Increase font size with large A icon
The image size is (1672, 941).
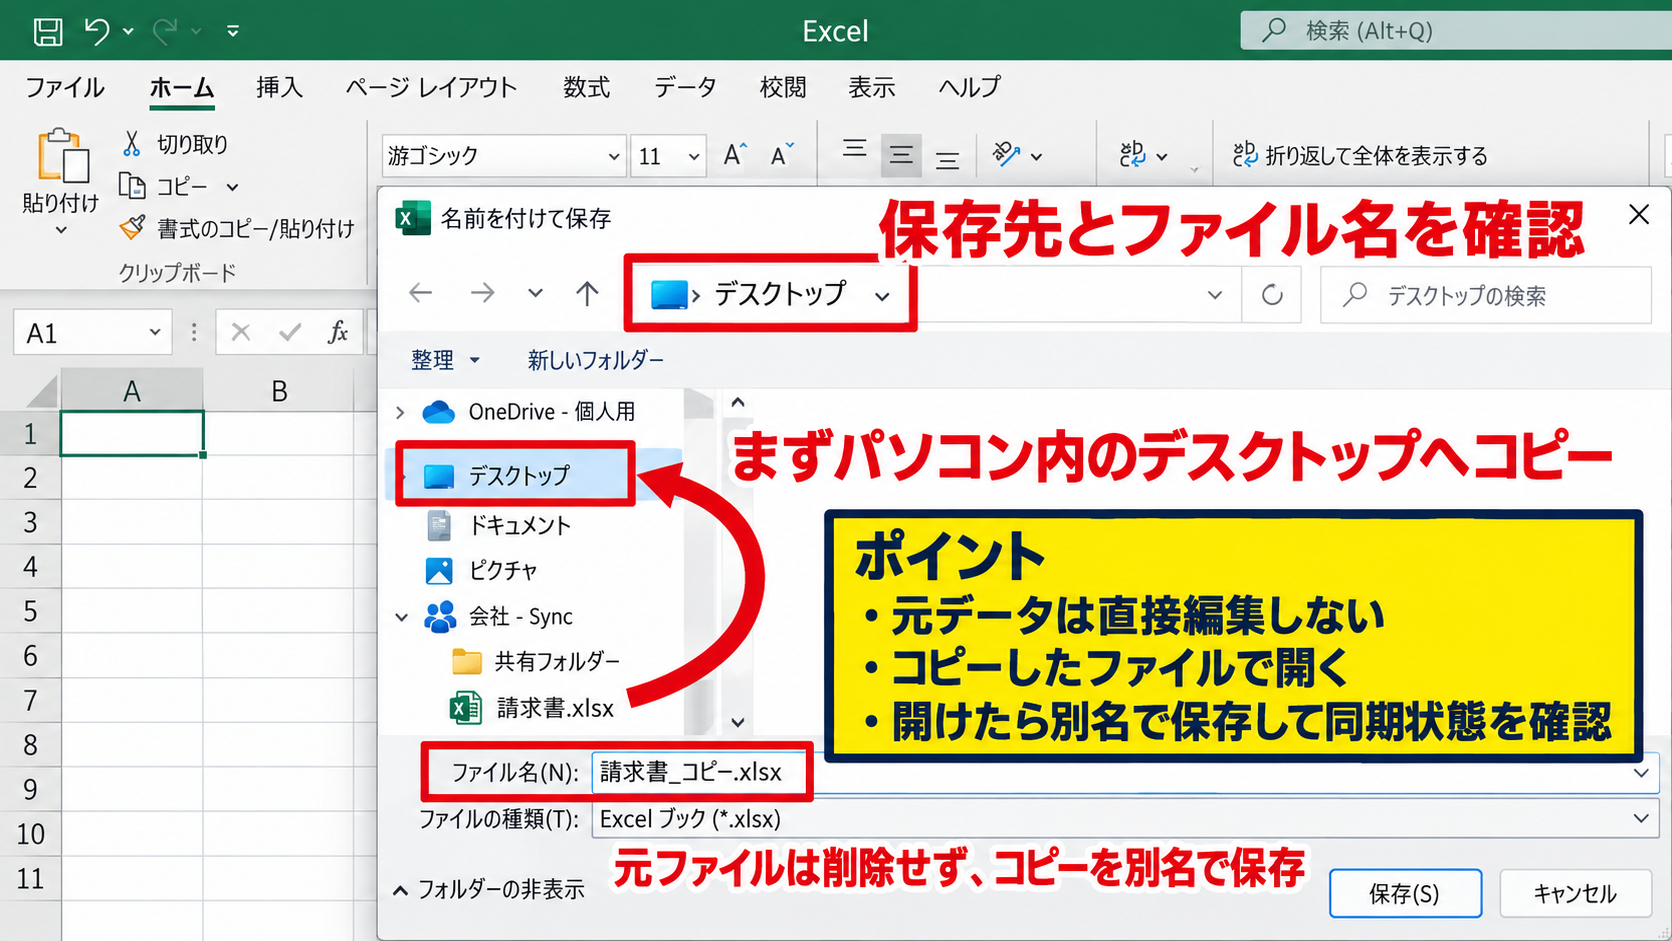point(735,155)
